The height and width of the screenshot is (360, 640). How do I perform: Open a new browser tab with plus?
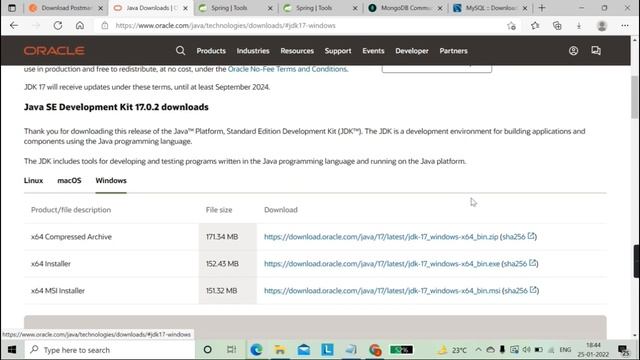click(542, 8)
